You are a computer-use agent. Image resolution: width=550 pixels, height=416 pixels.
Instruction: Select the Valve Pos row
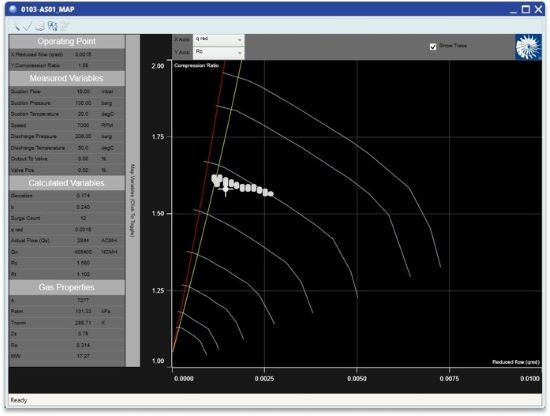(x=67, y=170)
